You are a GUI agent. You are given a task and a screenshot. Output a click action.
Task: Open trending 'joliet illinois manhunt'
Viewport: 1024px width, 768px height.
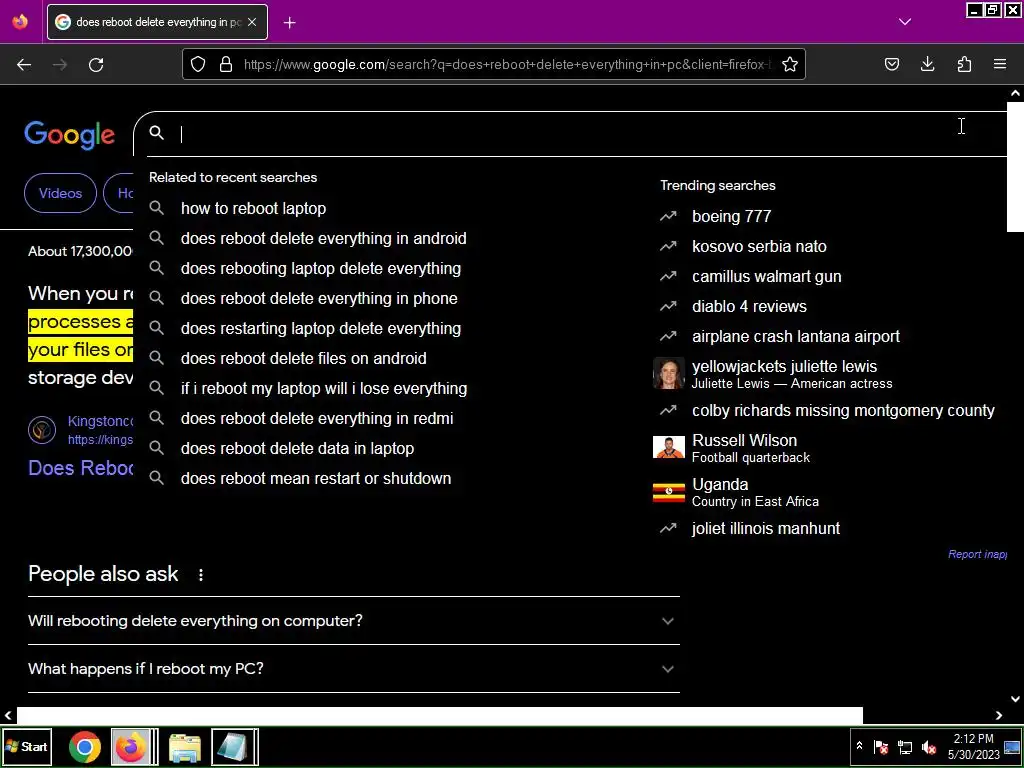click(765, 528)
